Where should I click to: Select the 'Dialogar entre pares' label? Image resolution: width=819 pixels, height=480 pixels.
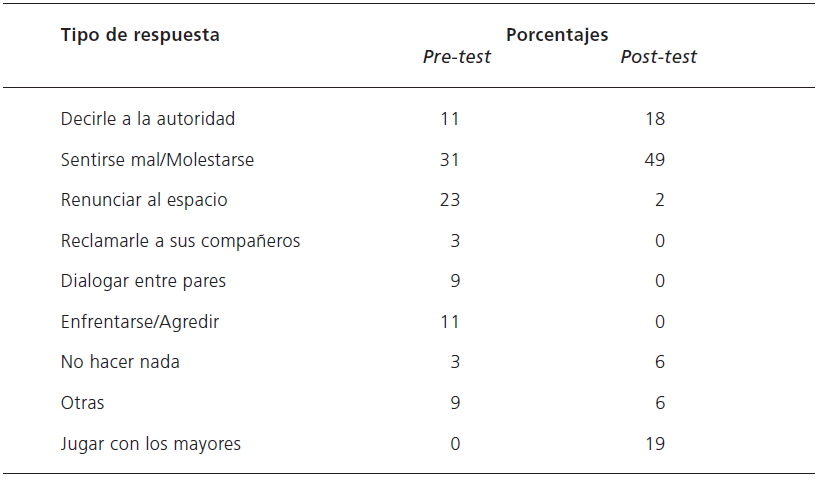coord(143,281)
